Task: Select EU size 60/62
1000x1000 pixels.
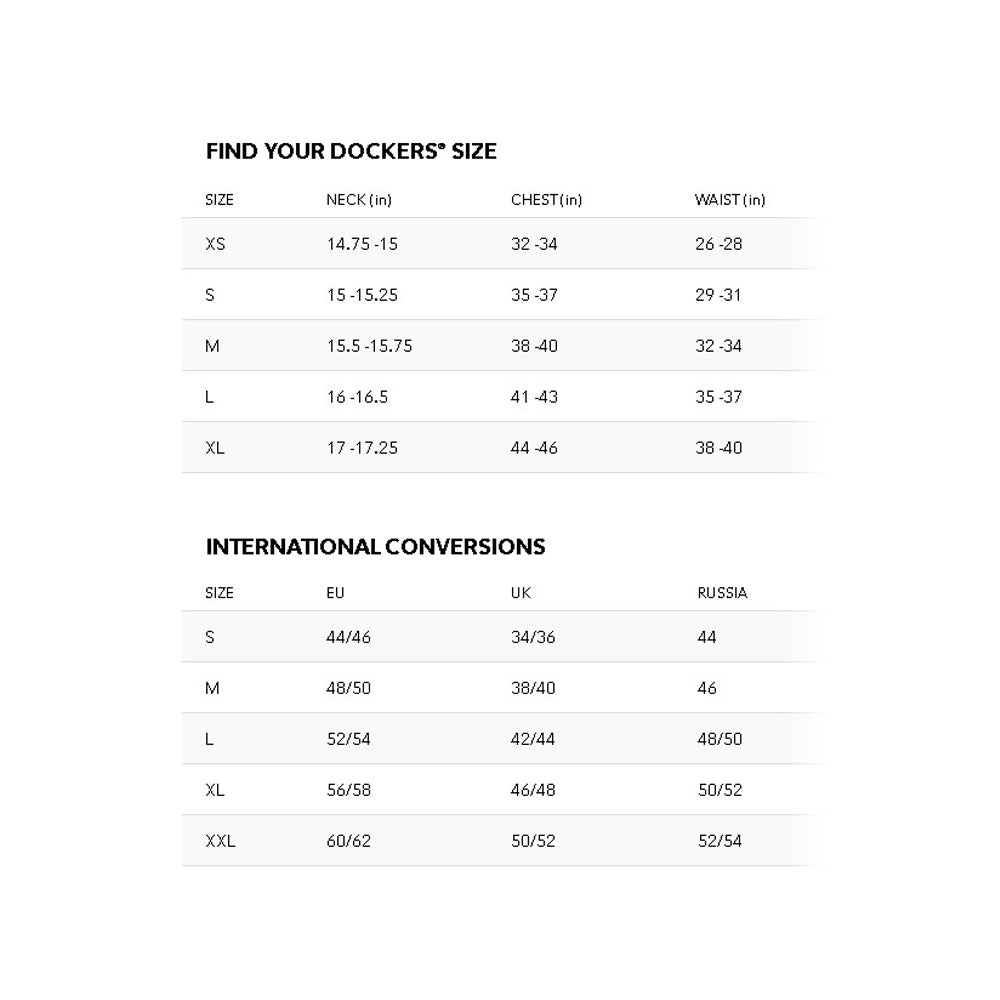Action: [348, 841]
